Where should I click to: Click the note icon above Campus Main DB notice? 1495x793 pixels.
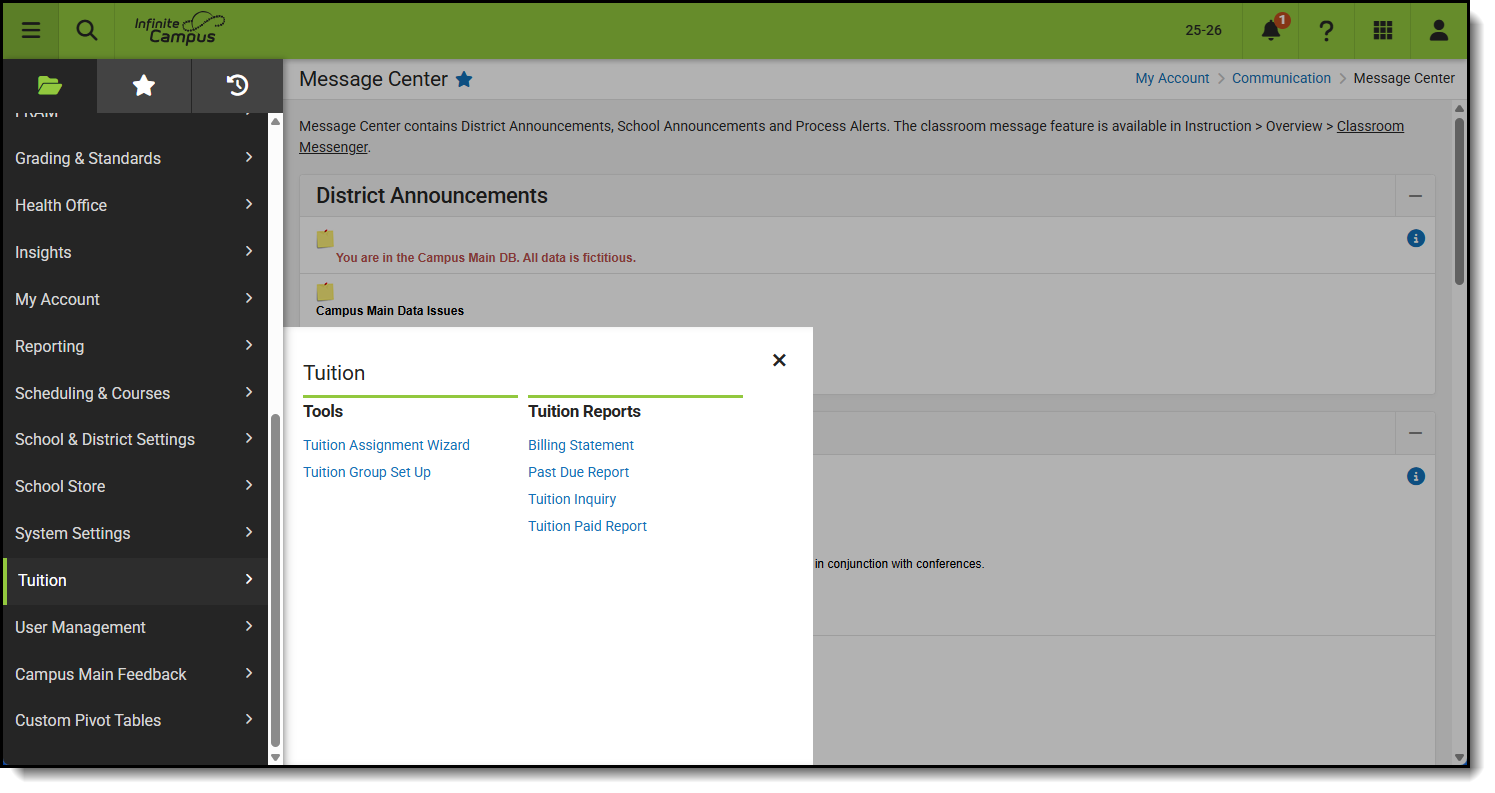(325, 239)
